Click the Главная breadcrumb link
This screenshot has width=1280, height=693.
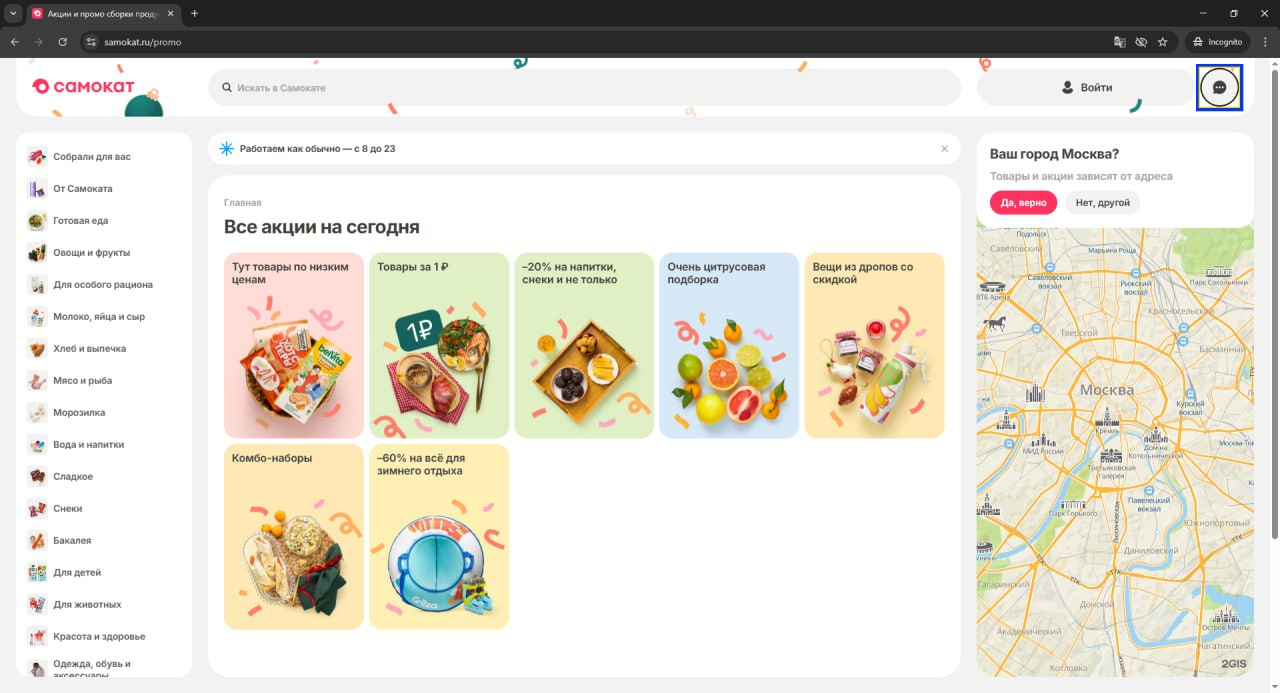[242, 203]
